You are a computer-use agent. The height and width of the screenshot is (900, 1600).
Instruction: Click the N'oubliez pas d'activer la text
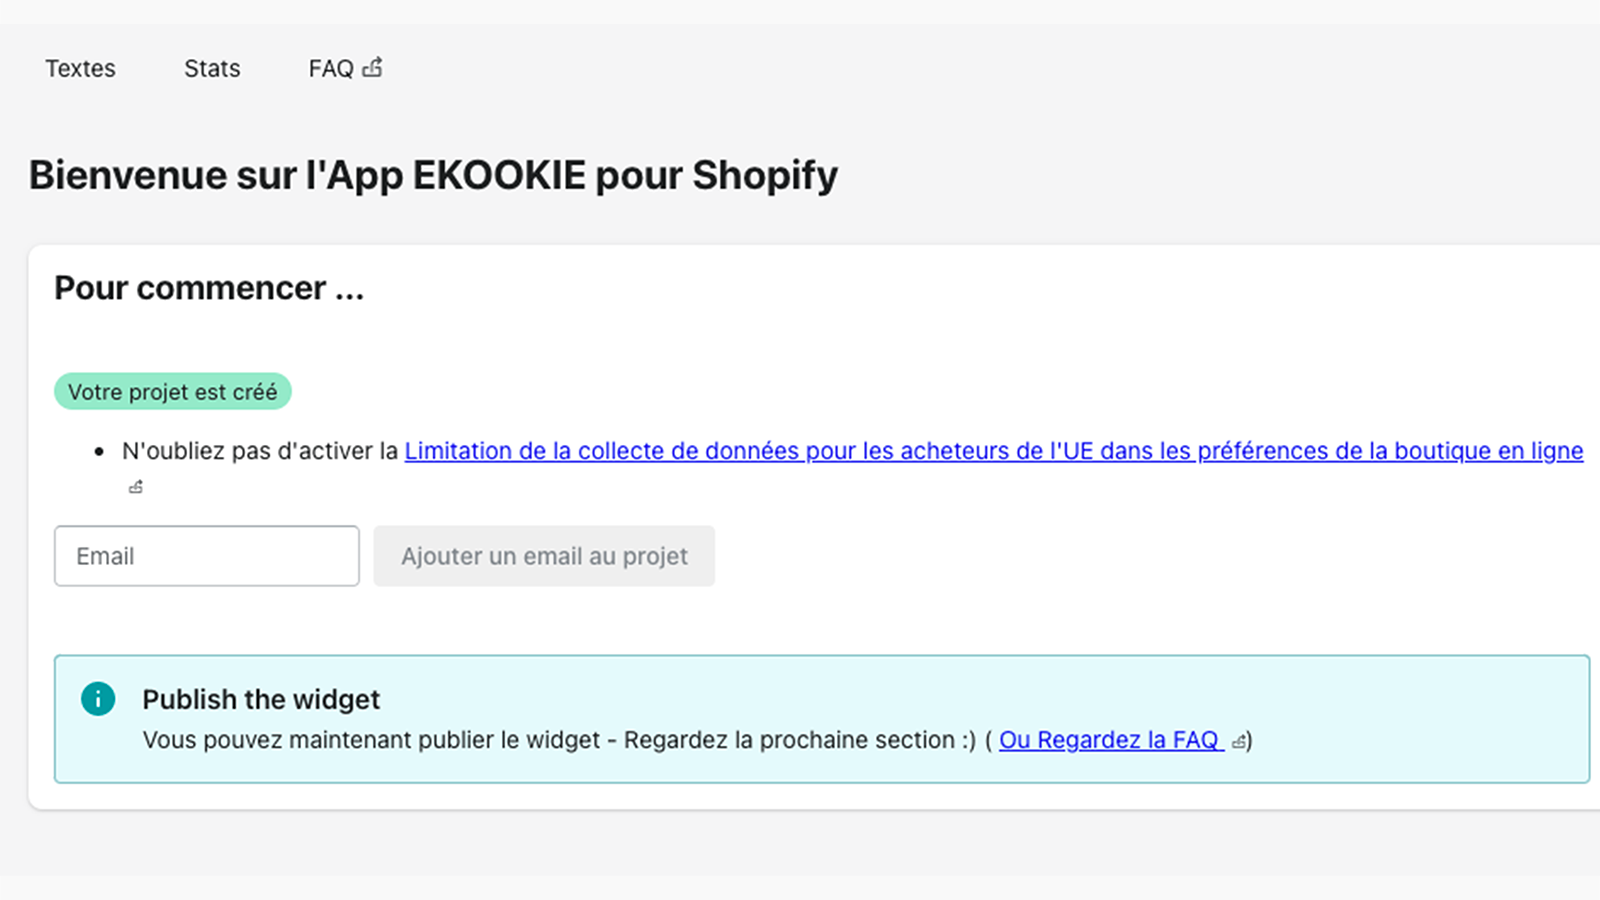pyautogui.click(x=260, y=451)
